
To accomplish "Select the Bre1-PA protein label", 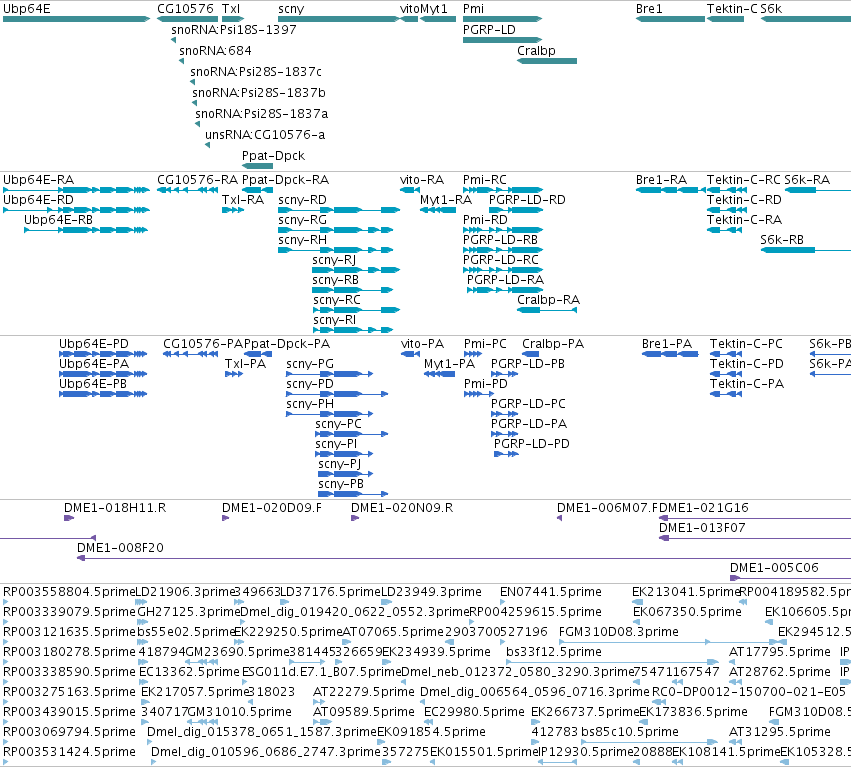I will pos(667,344).
